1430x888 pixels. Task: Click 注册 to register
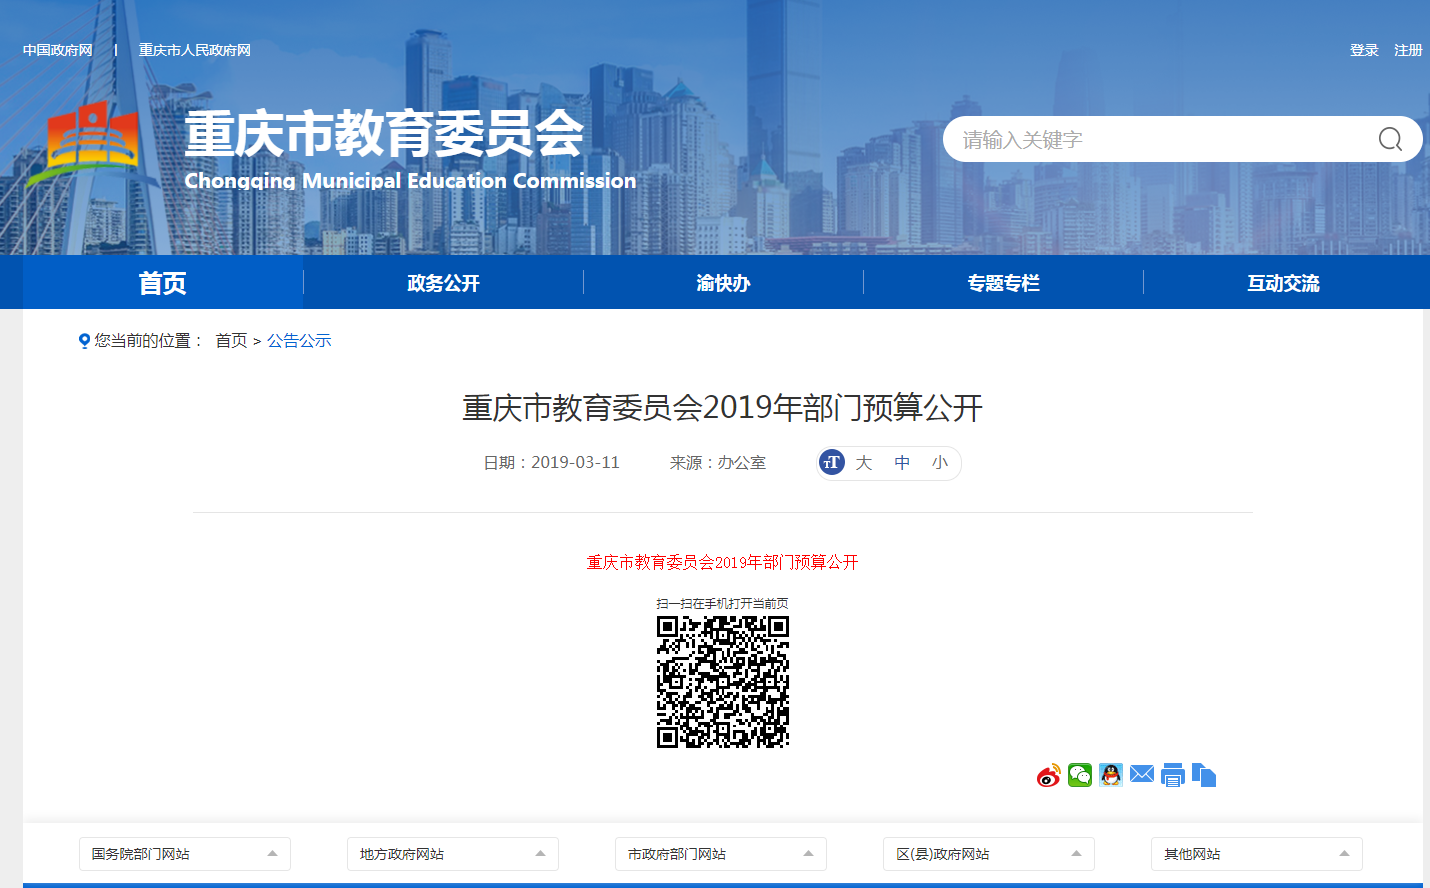coord(1408,50)
